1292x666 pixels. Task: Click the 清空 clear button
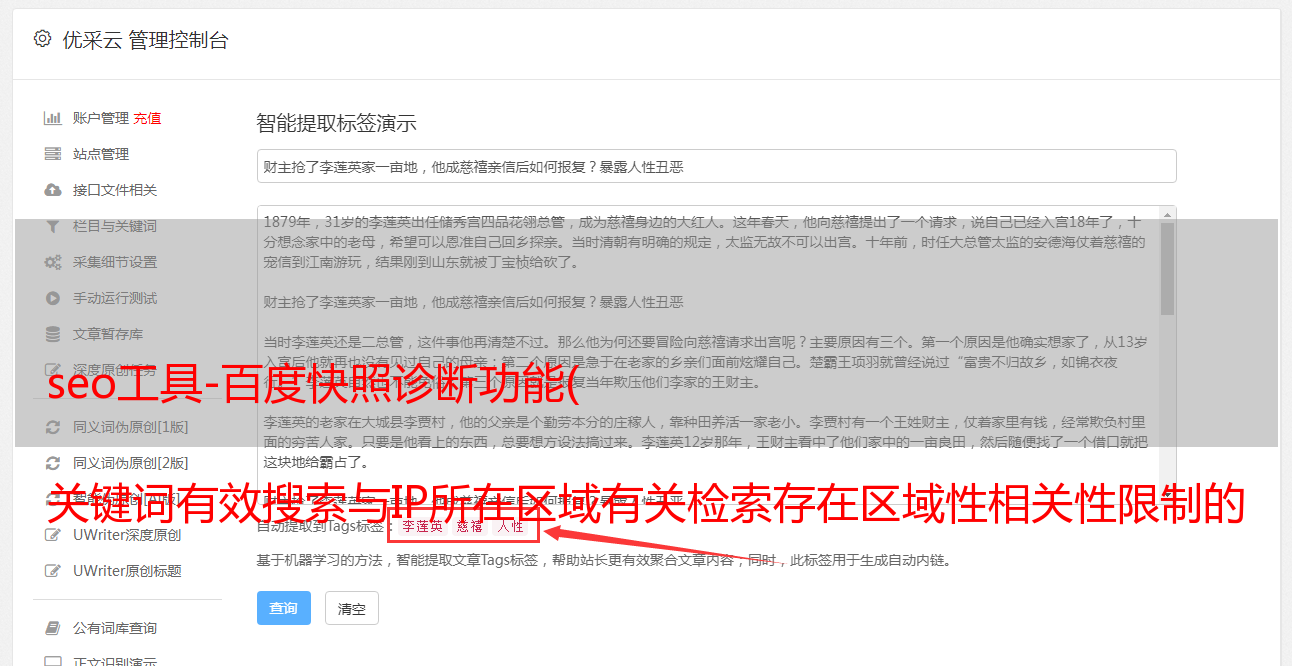point(352,608)
